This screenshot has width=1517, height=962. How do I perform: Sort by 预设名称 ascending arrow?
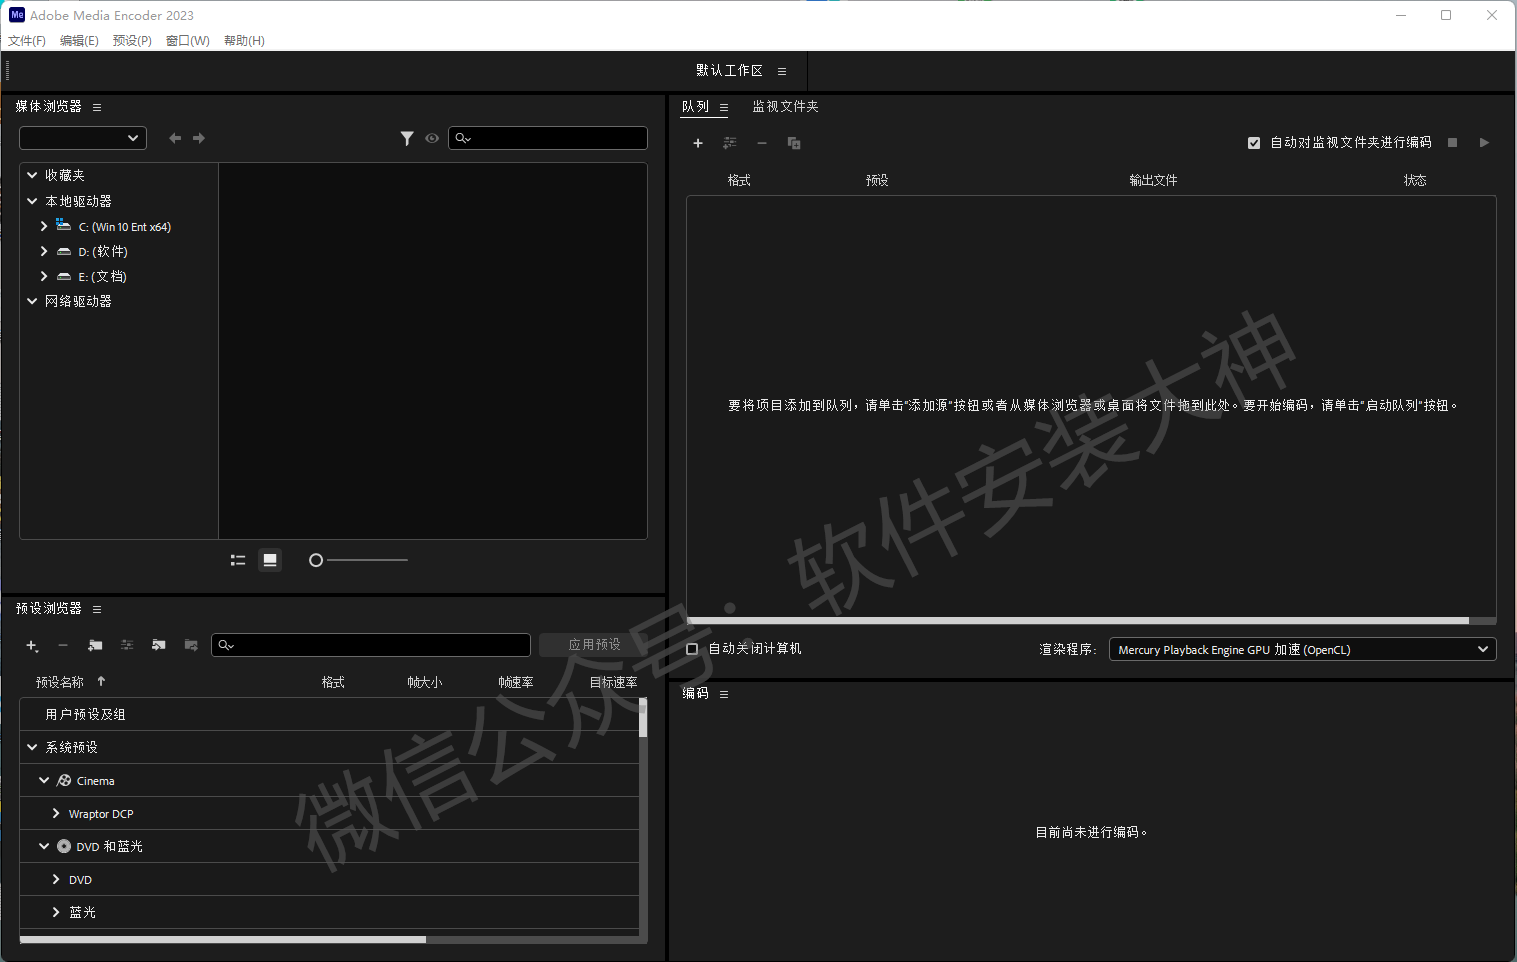(x=101, y=681)
